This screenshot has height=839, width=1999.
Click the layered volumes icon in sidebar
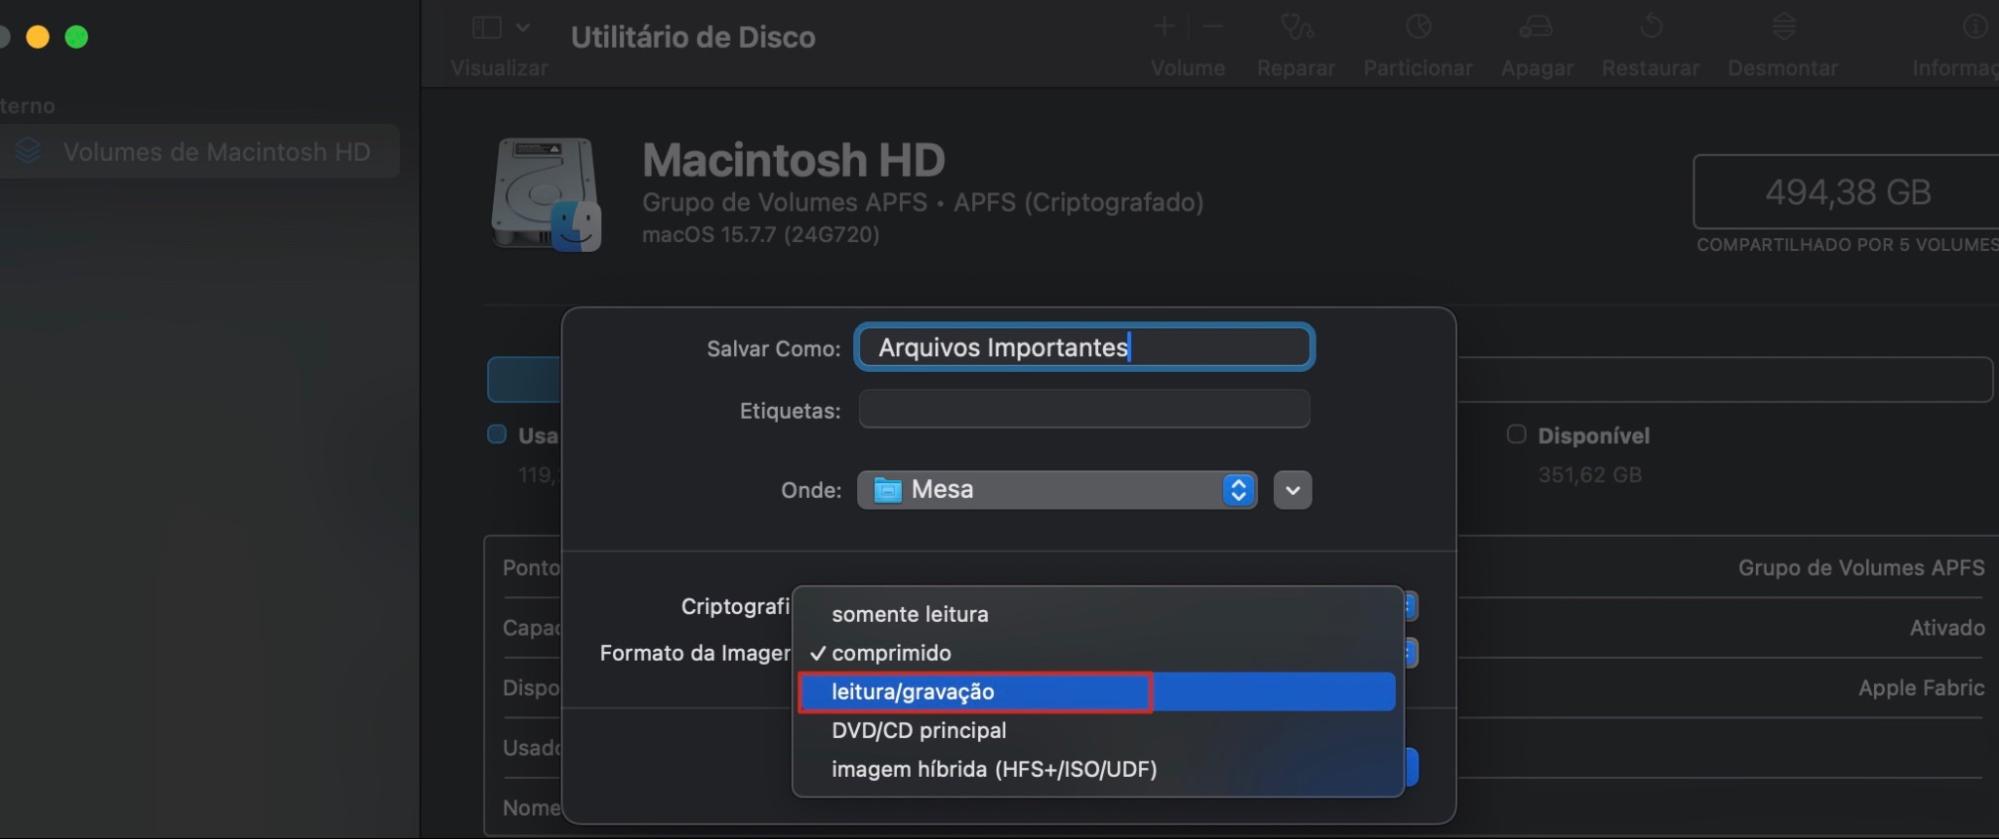pos(28,151)
